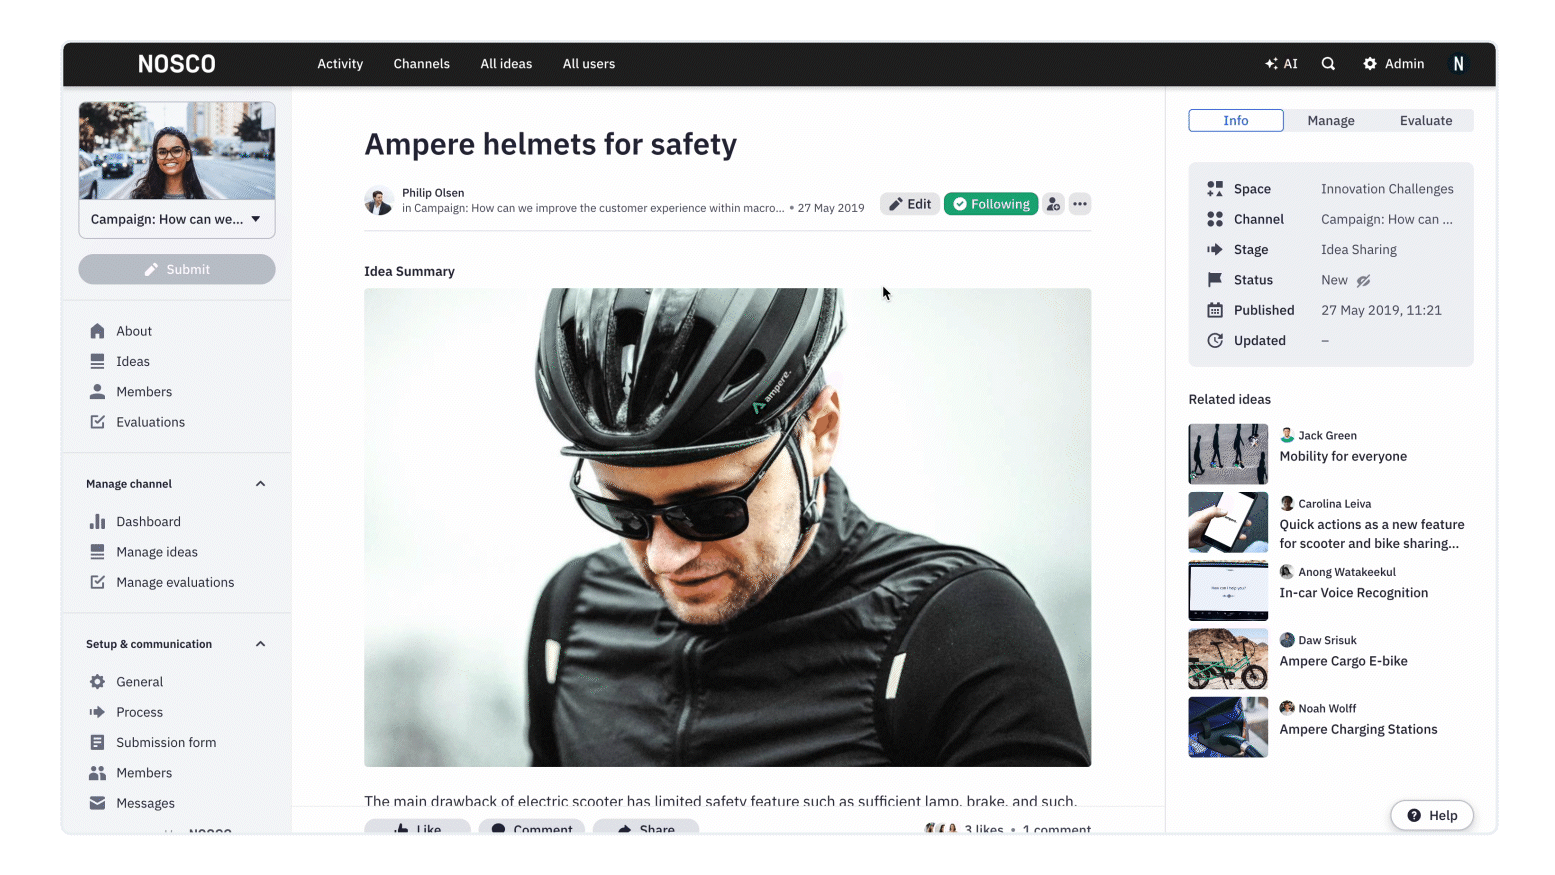Screen dimensions: 1555x875
Task: Open Channels in top navigation
Action: [x=422, y=64]
